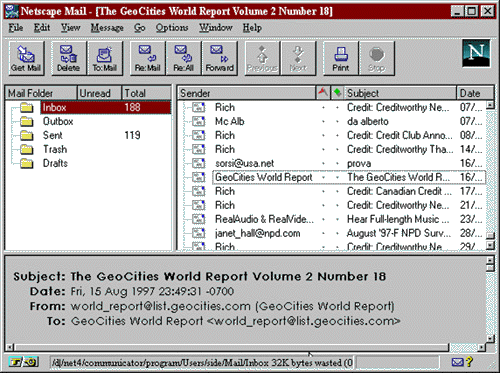Reply to all with Re:All icon
This screenshot has width=500, height=373.
click(x=183, y=58)
